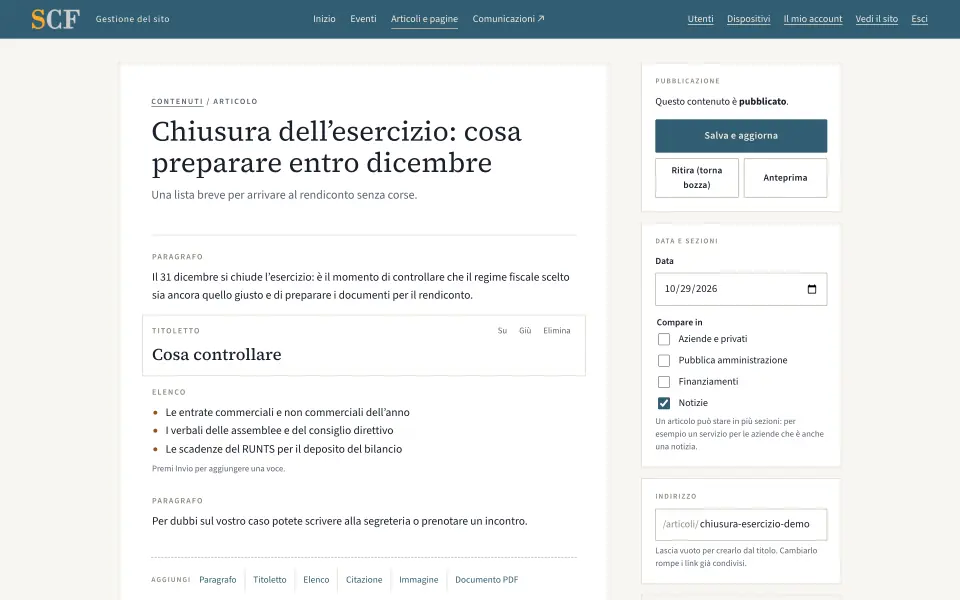This screenshot has width=960, height=600.
Task: Tick the Finanziamenti checkbox
Action: (664, 382)
